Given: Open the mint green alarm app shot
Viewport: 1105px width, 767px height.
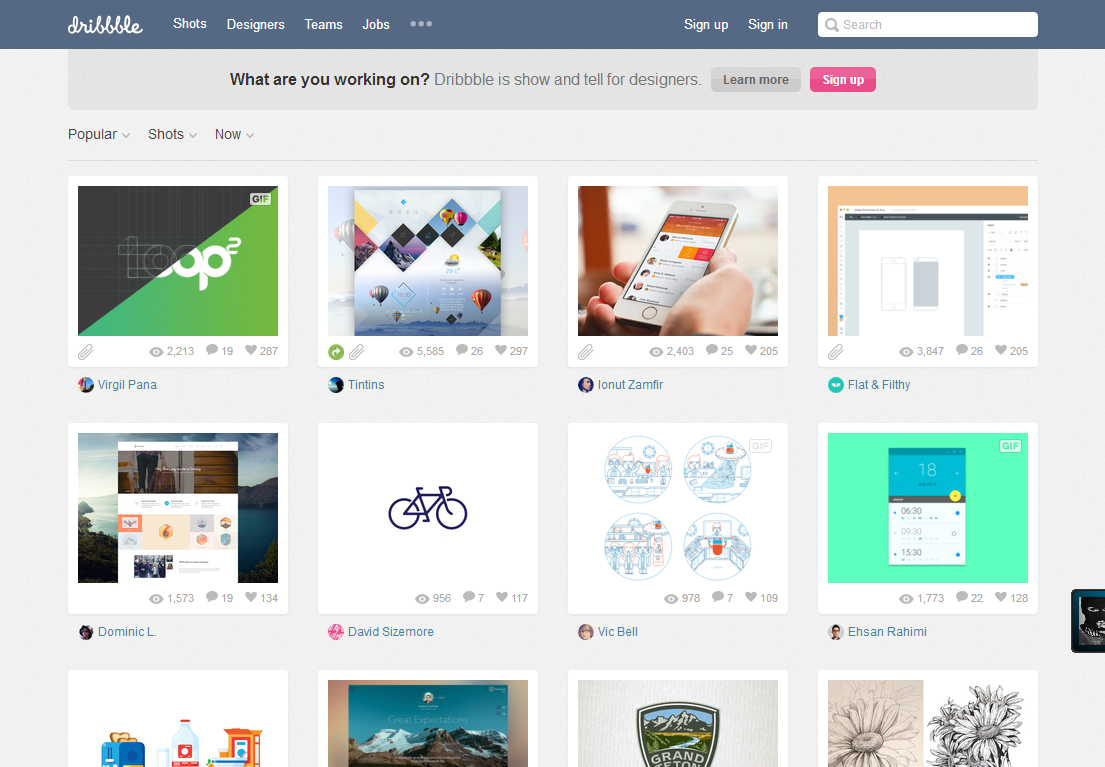Looking at the screenshot, I should pyautogui.click(x=927, y=508).
